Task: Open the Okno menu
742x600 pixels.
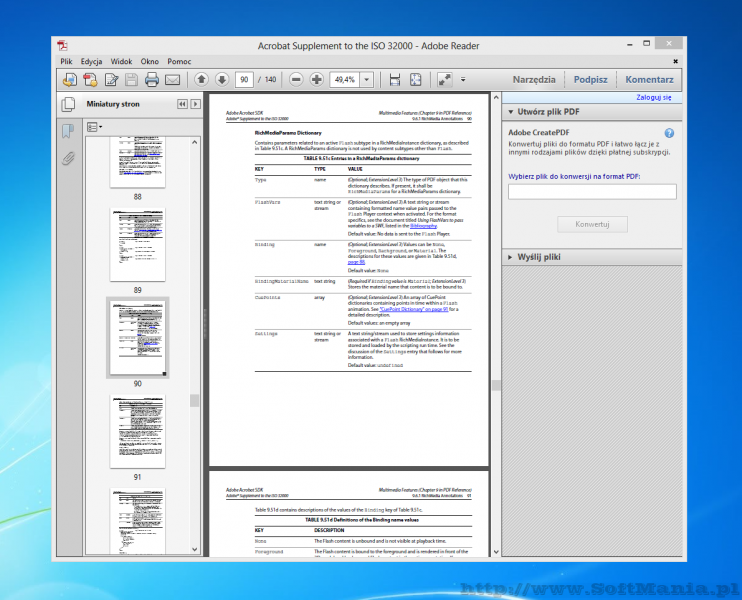Action: tap(150, 62)
